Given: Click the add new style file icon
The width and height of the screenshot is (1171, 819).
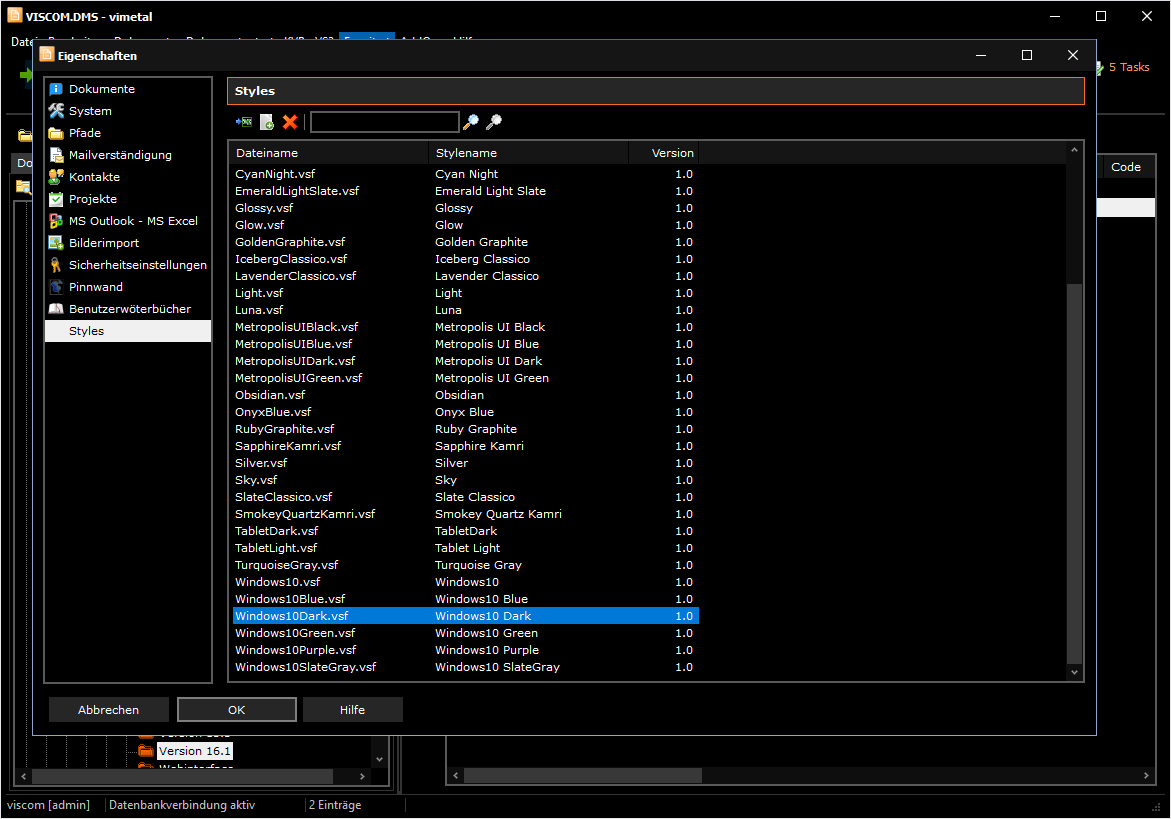Looking at the screenshot, I should [267, 122].
